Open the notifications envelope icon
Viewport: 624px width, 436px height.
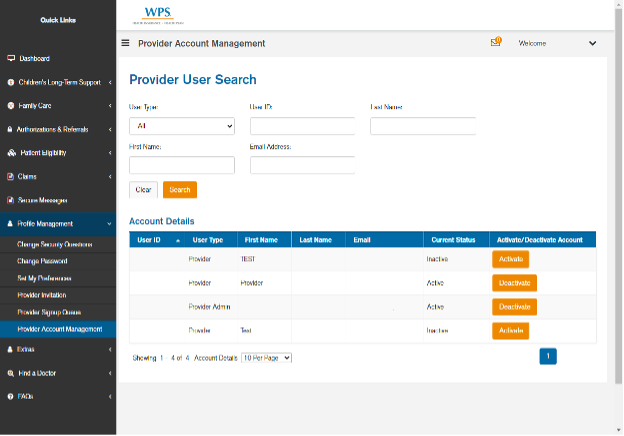pos(495,43)
